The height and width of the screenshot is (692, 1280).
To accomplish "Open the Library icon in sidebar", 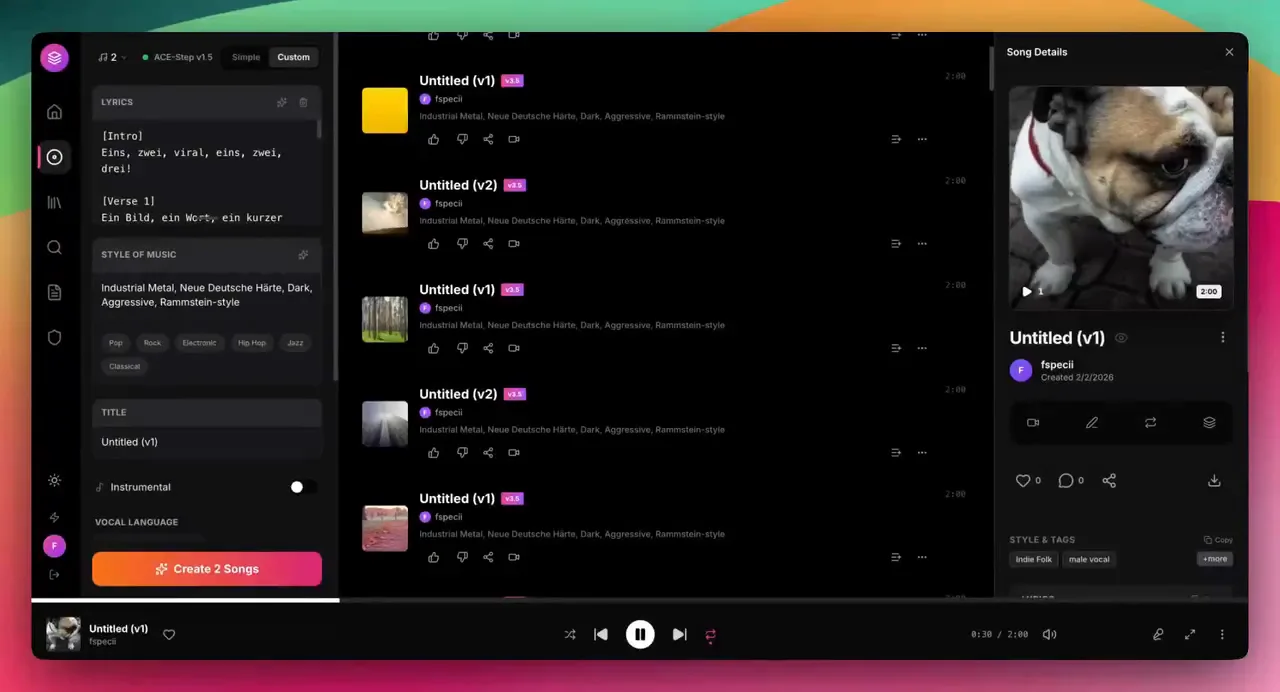I will 55,202.
